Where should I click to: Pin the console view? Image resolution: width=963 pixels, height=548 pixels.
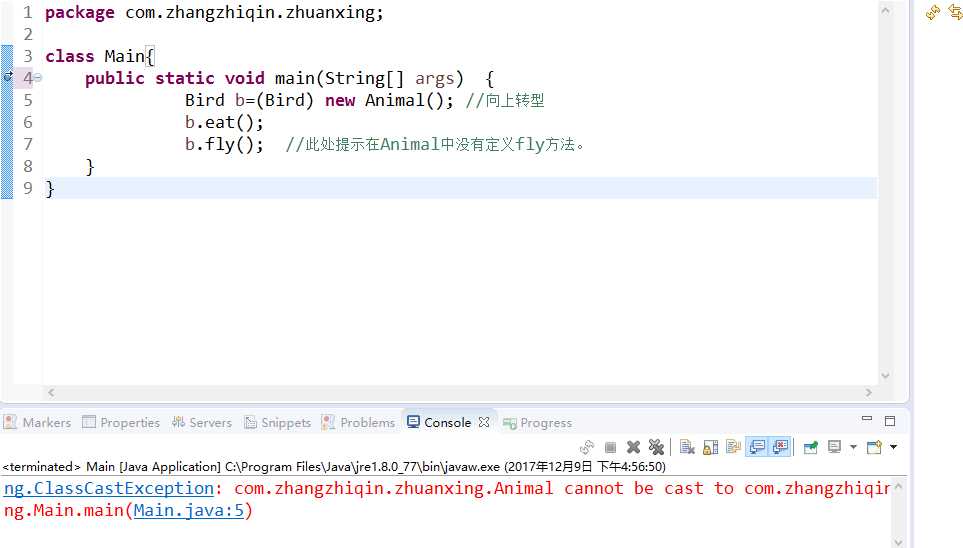[811, 447]
